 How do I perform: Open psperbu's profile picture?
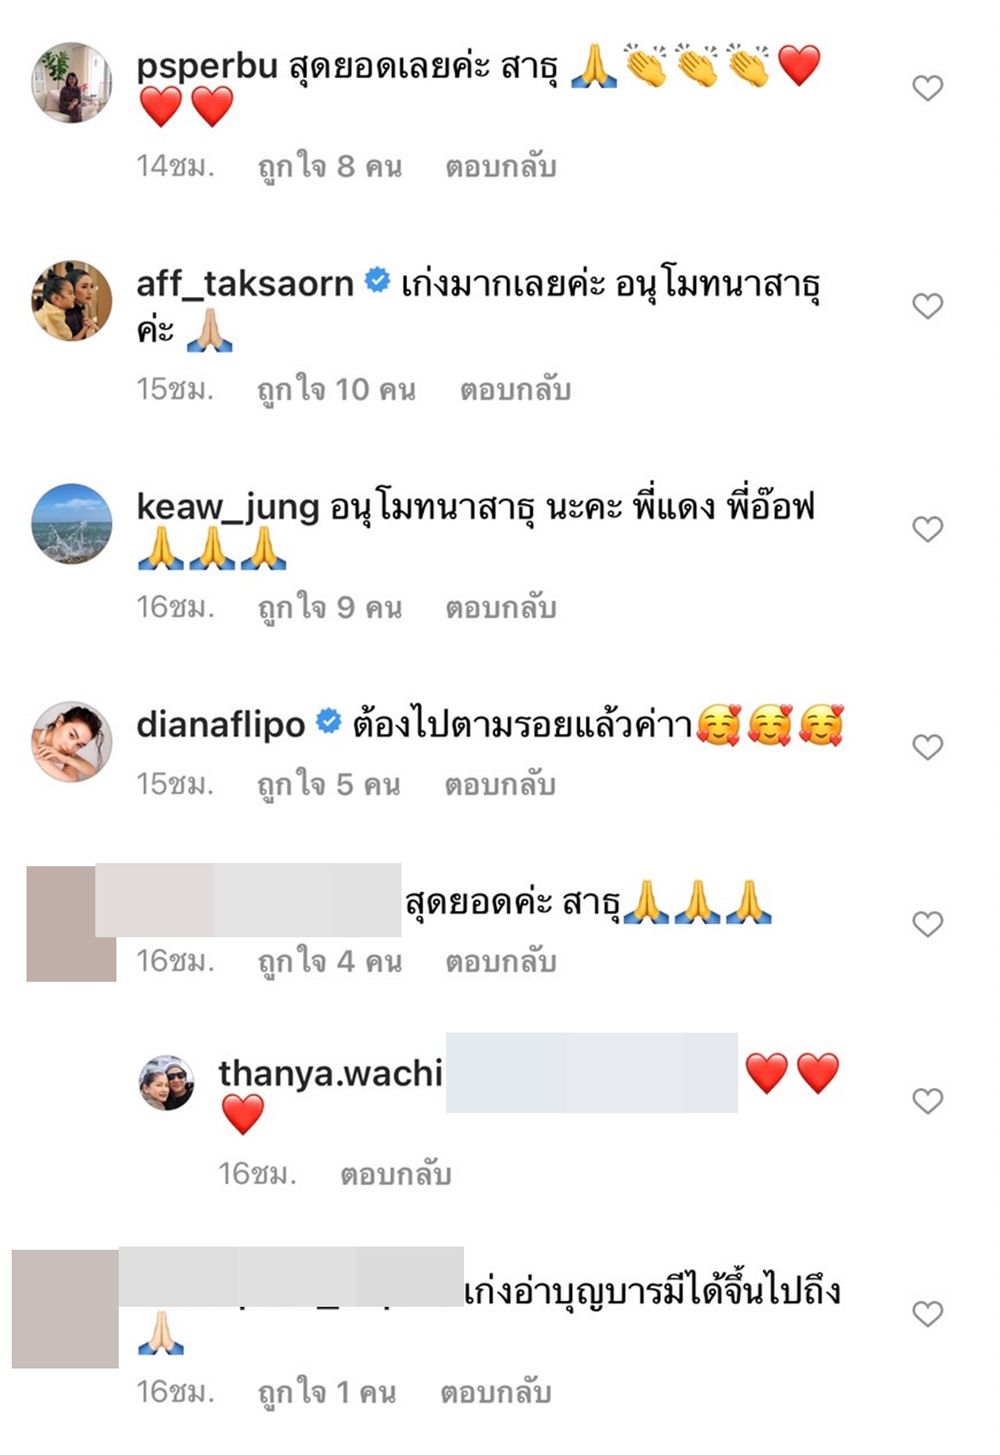71,83
